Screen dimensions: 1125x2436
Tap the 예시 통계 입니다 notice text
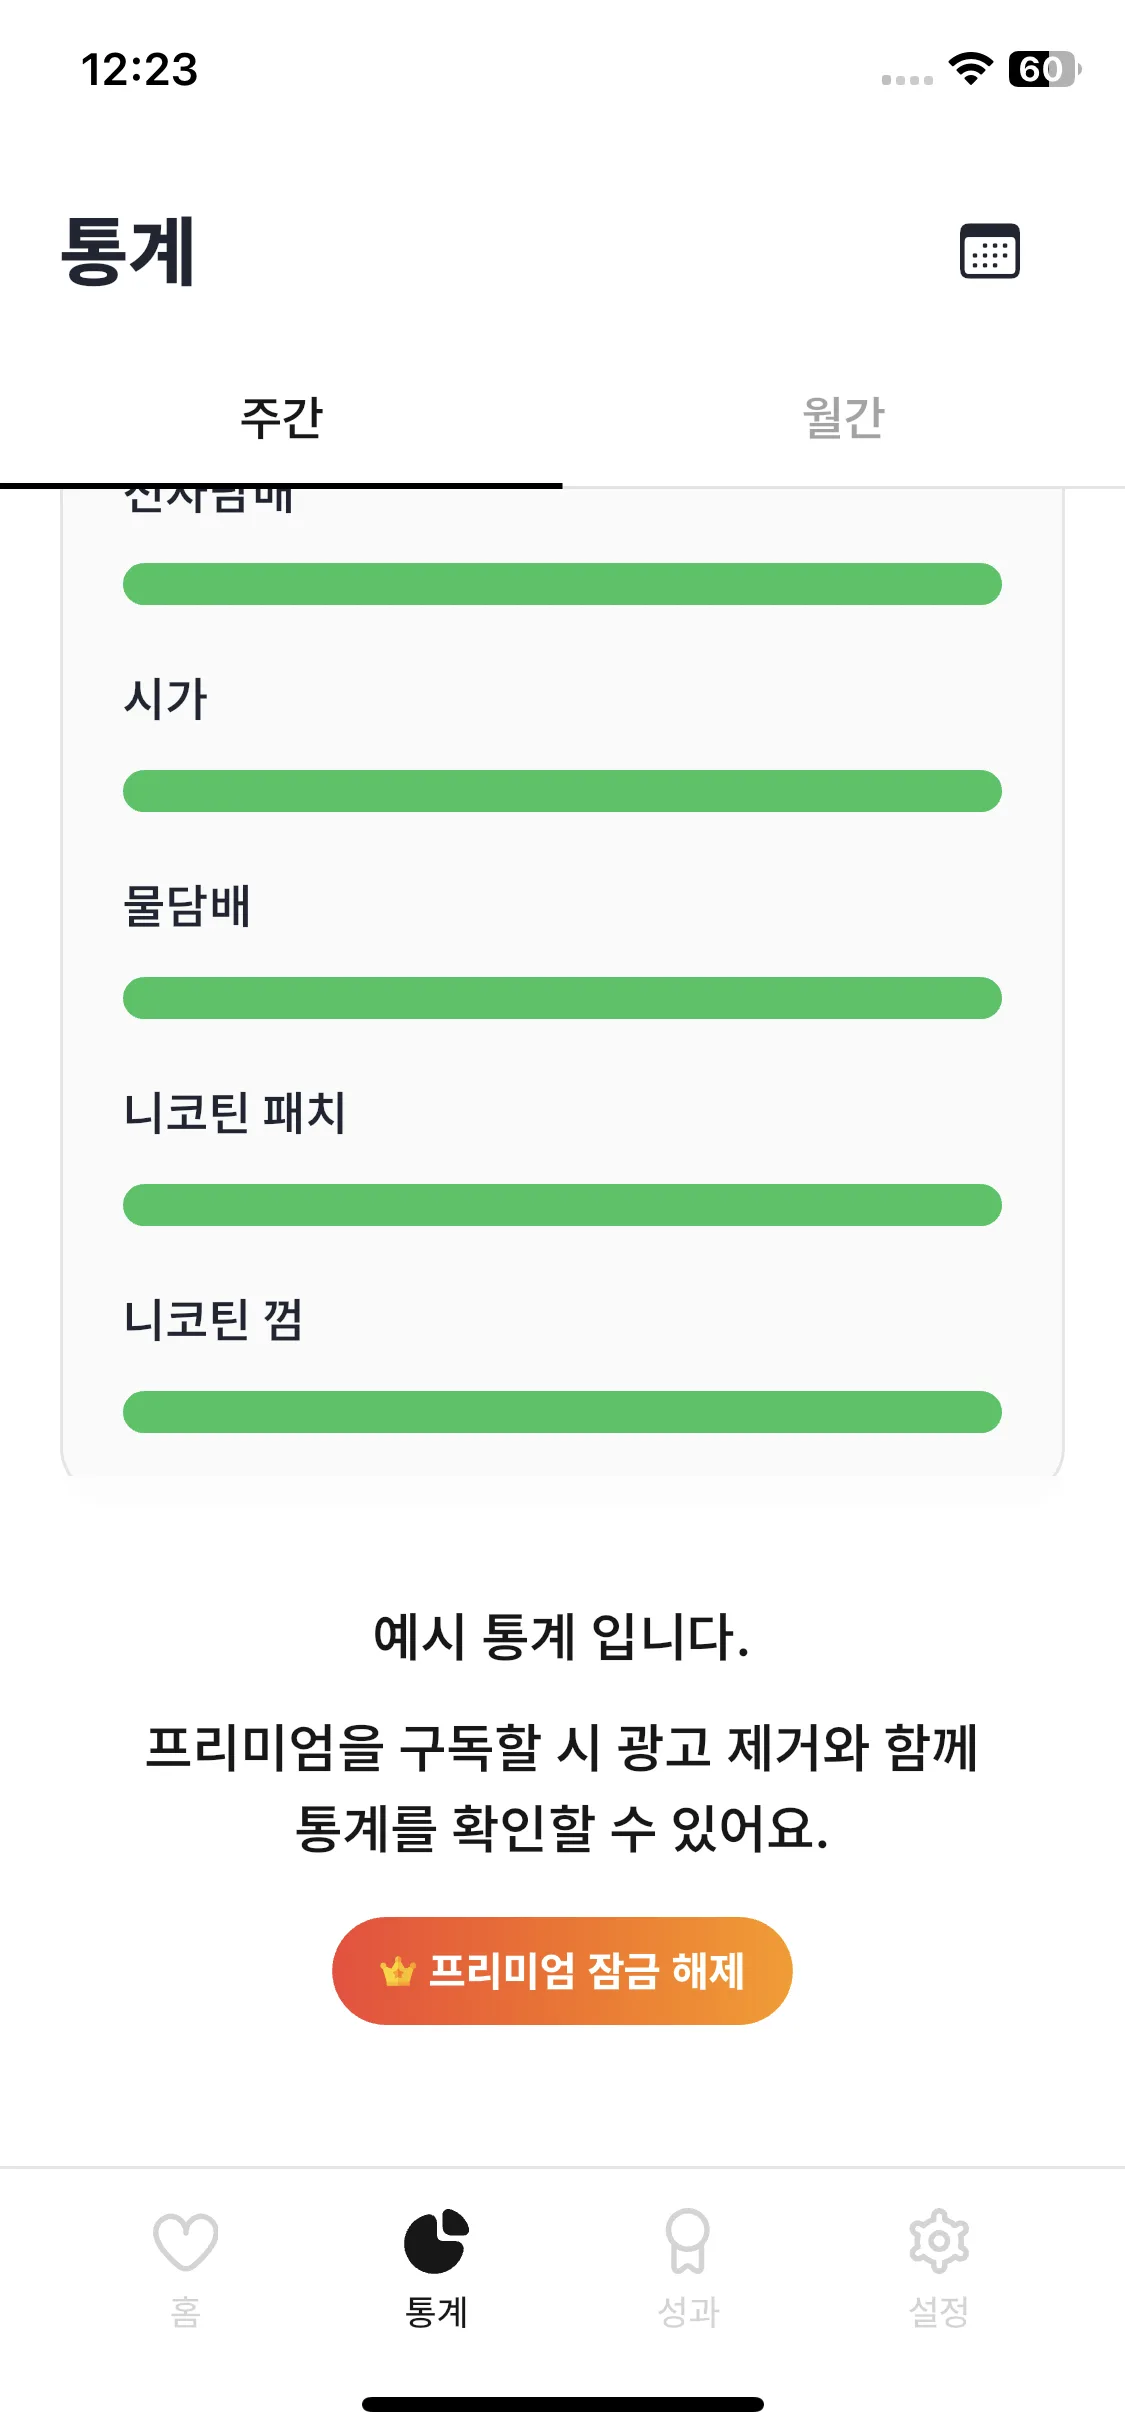[561, 1638]
